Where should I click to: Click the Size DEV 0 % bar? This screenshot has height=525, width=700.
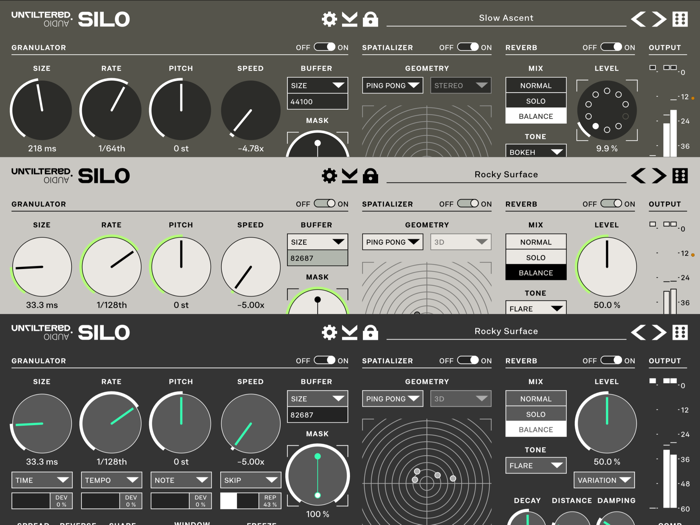coord(42,501)
